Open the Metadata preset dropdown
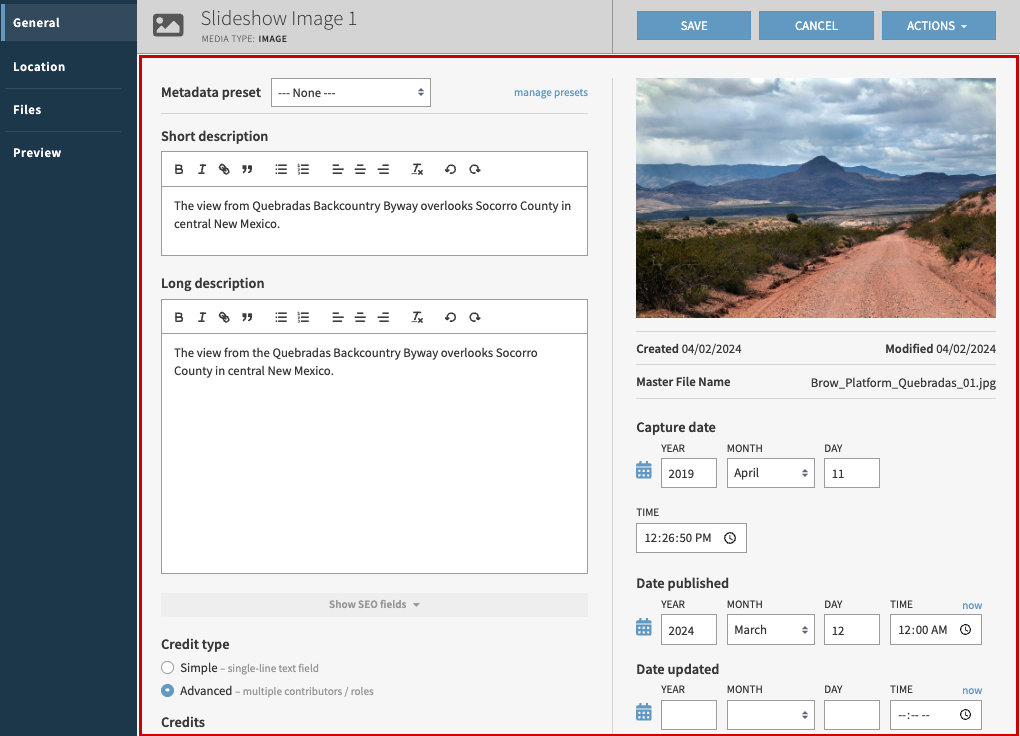The width and height of the screenshot is (1020, 736). 350,92
